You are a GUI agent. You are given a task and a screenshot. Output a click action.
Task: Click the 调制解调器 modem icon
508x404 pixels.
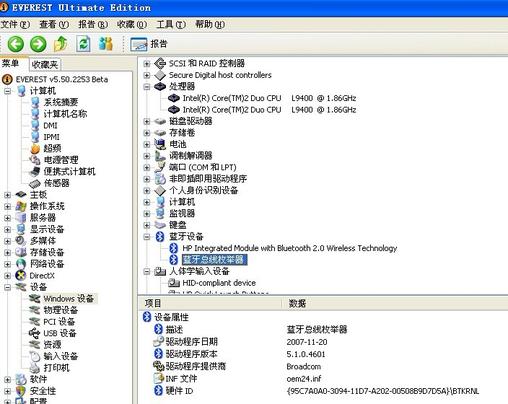pos(160,156)
